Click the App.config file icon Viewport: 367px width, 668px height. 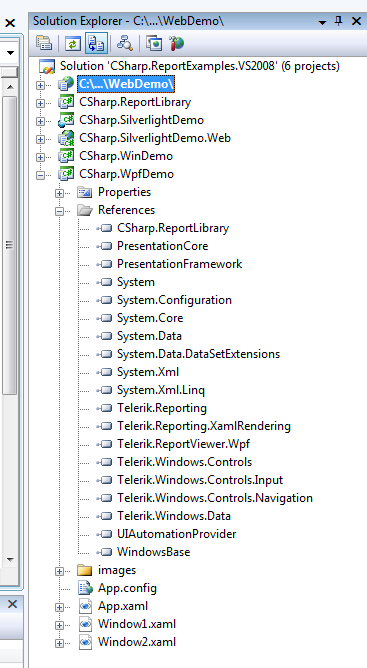click(85, 588)
